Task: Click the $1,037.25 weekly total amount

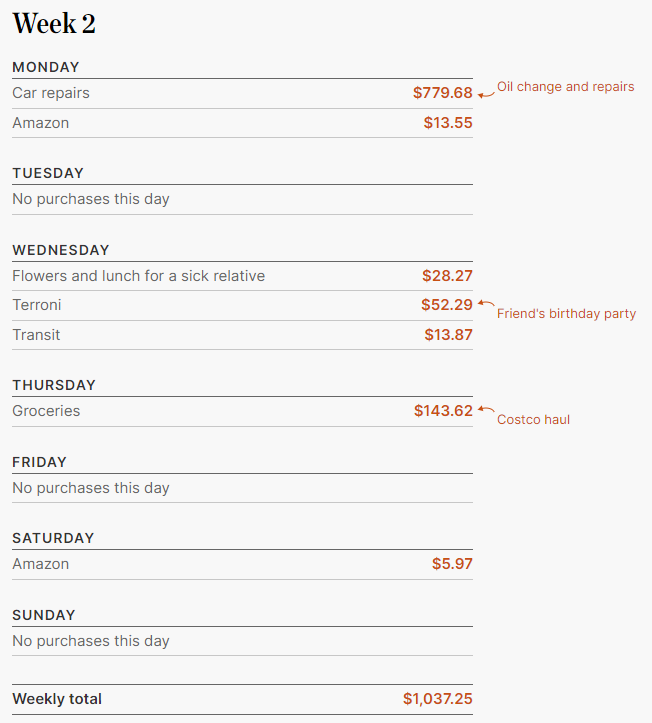Action: point(438,699)
